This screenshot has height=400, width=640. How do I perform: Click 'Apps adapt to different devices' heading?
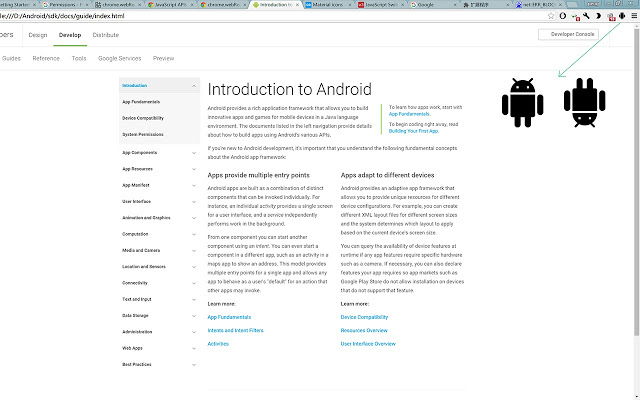click(387, 176)
